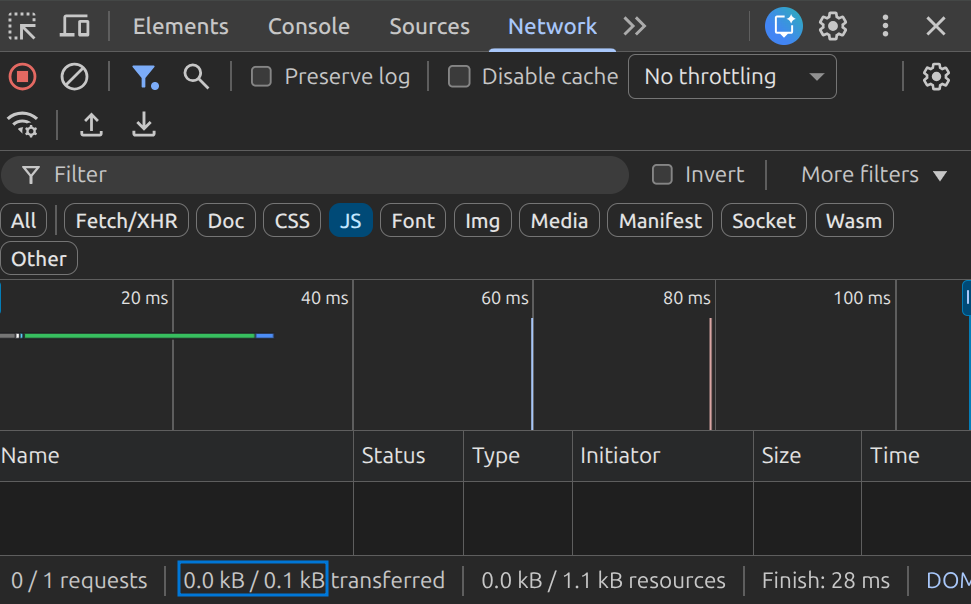Switch to the Console tab
Viewport: 971px width, 604px height.
(x=308, y=26)
